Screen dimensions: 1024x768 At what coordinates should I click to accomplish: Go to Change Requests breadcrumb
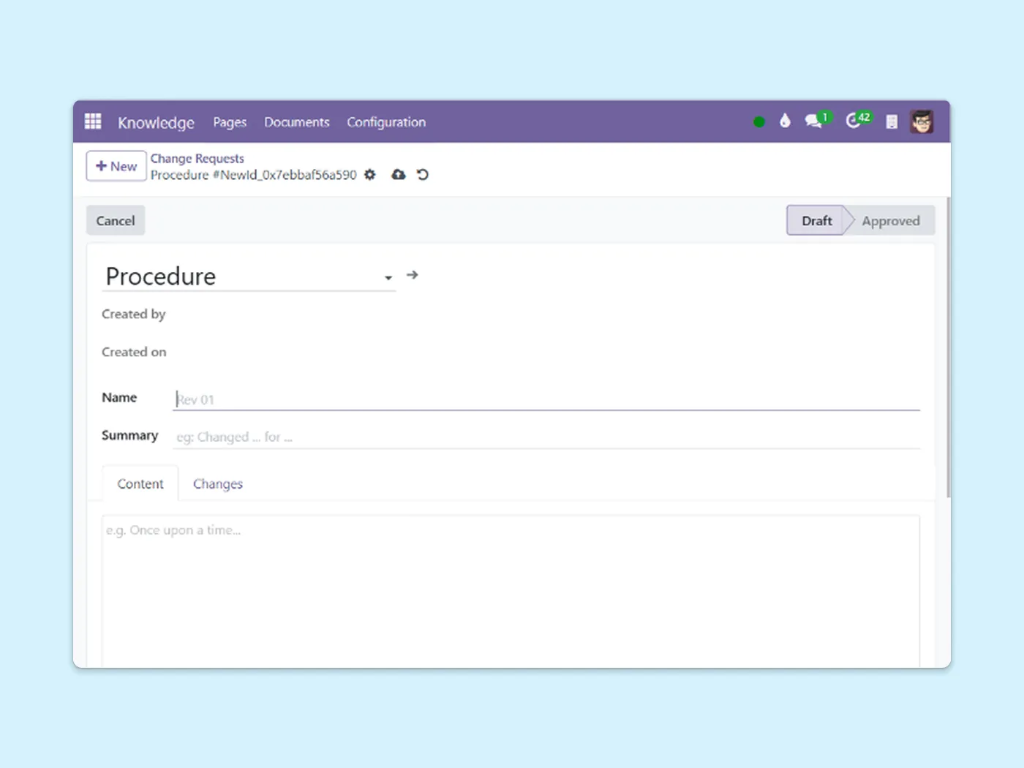[x=197, y=159]
